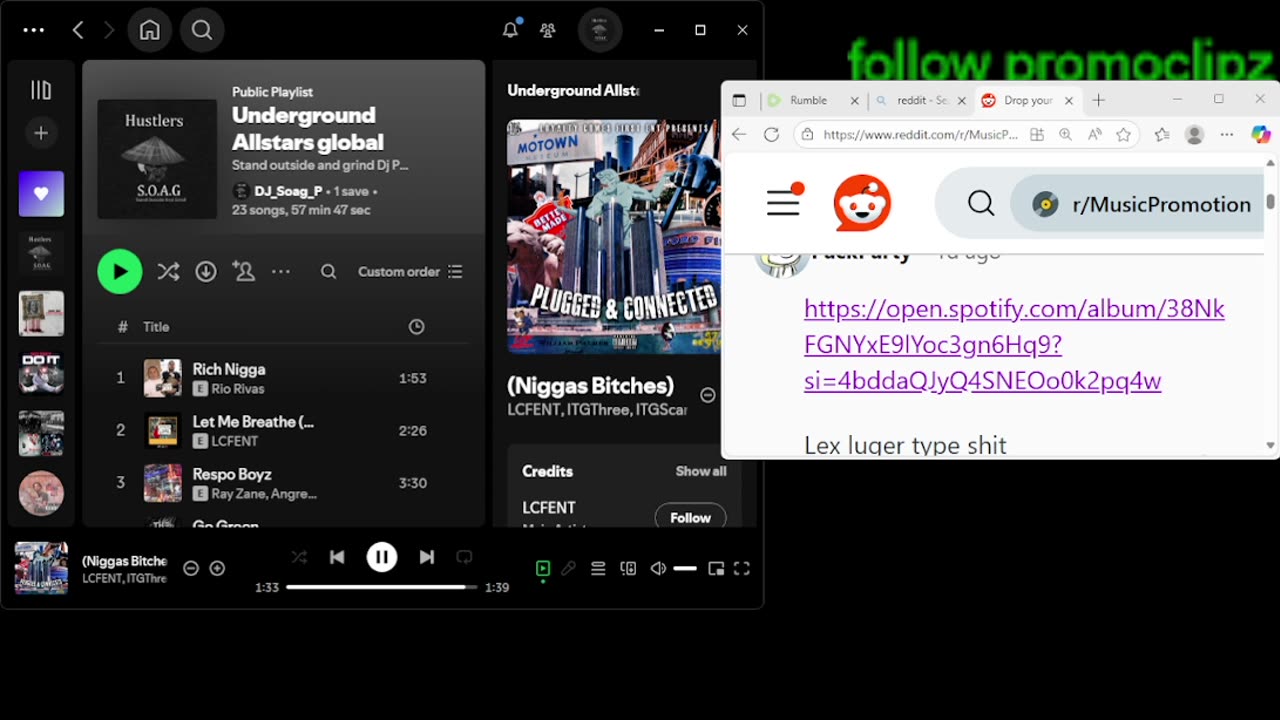Enable shuffle for the playlist
Screen dimensions: 1280x720
point(168,271)
